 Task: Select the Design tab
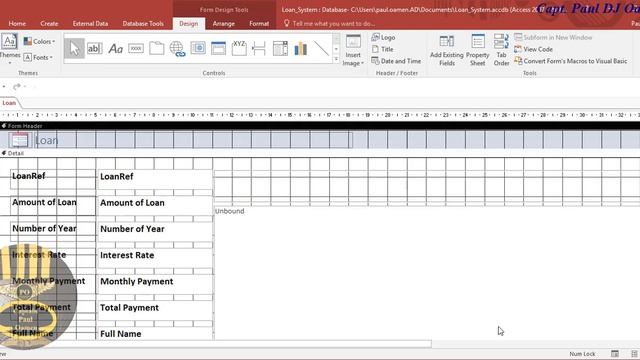pos(189,24)
